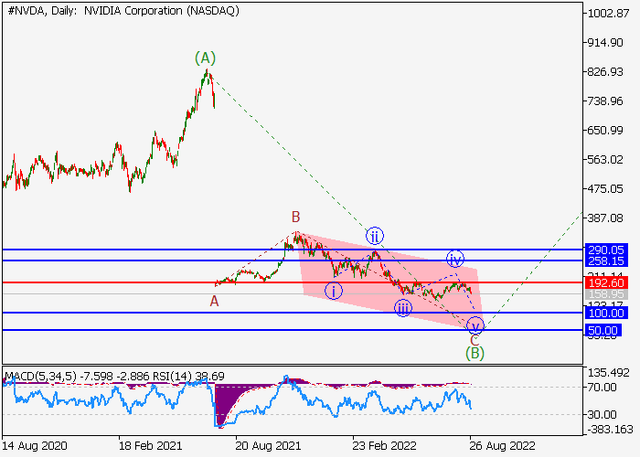Click the 738.96 price axis value
The width and height of the screenshot is (640, 457).
click(x=605, y=101)
